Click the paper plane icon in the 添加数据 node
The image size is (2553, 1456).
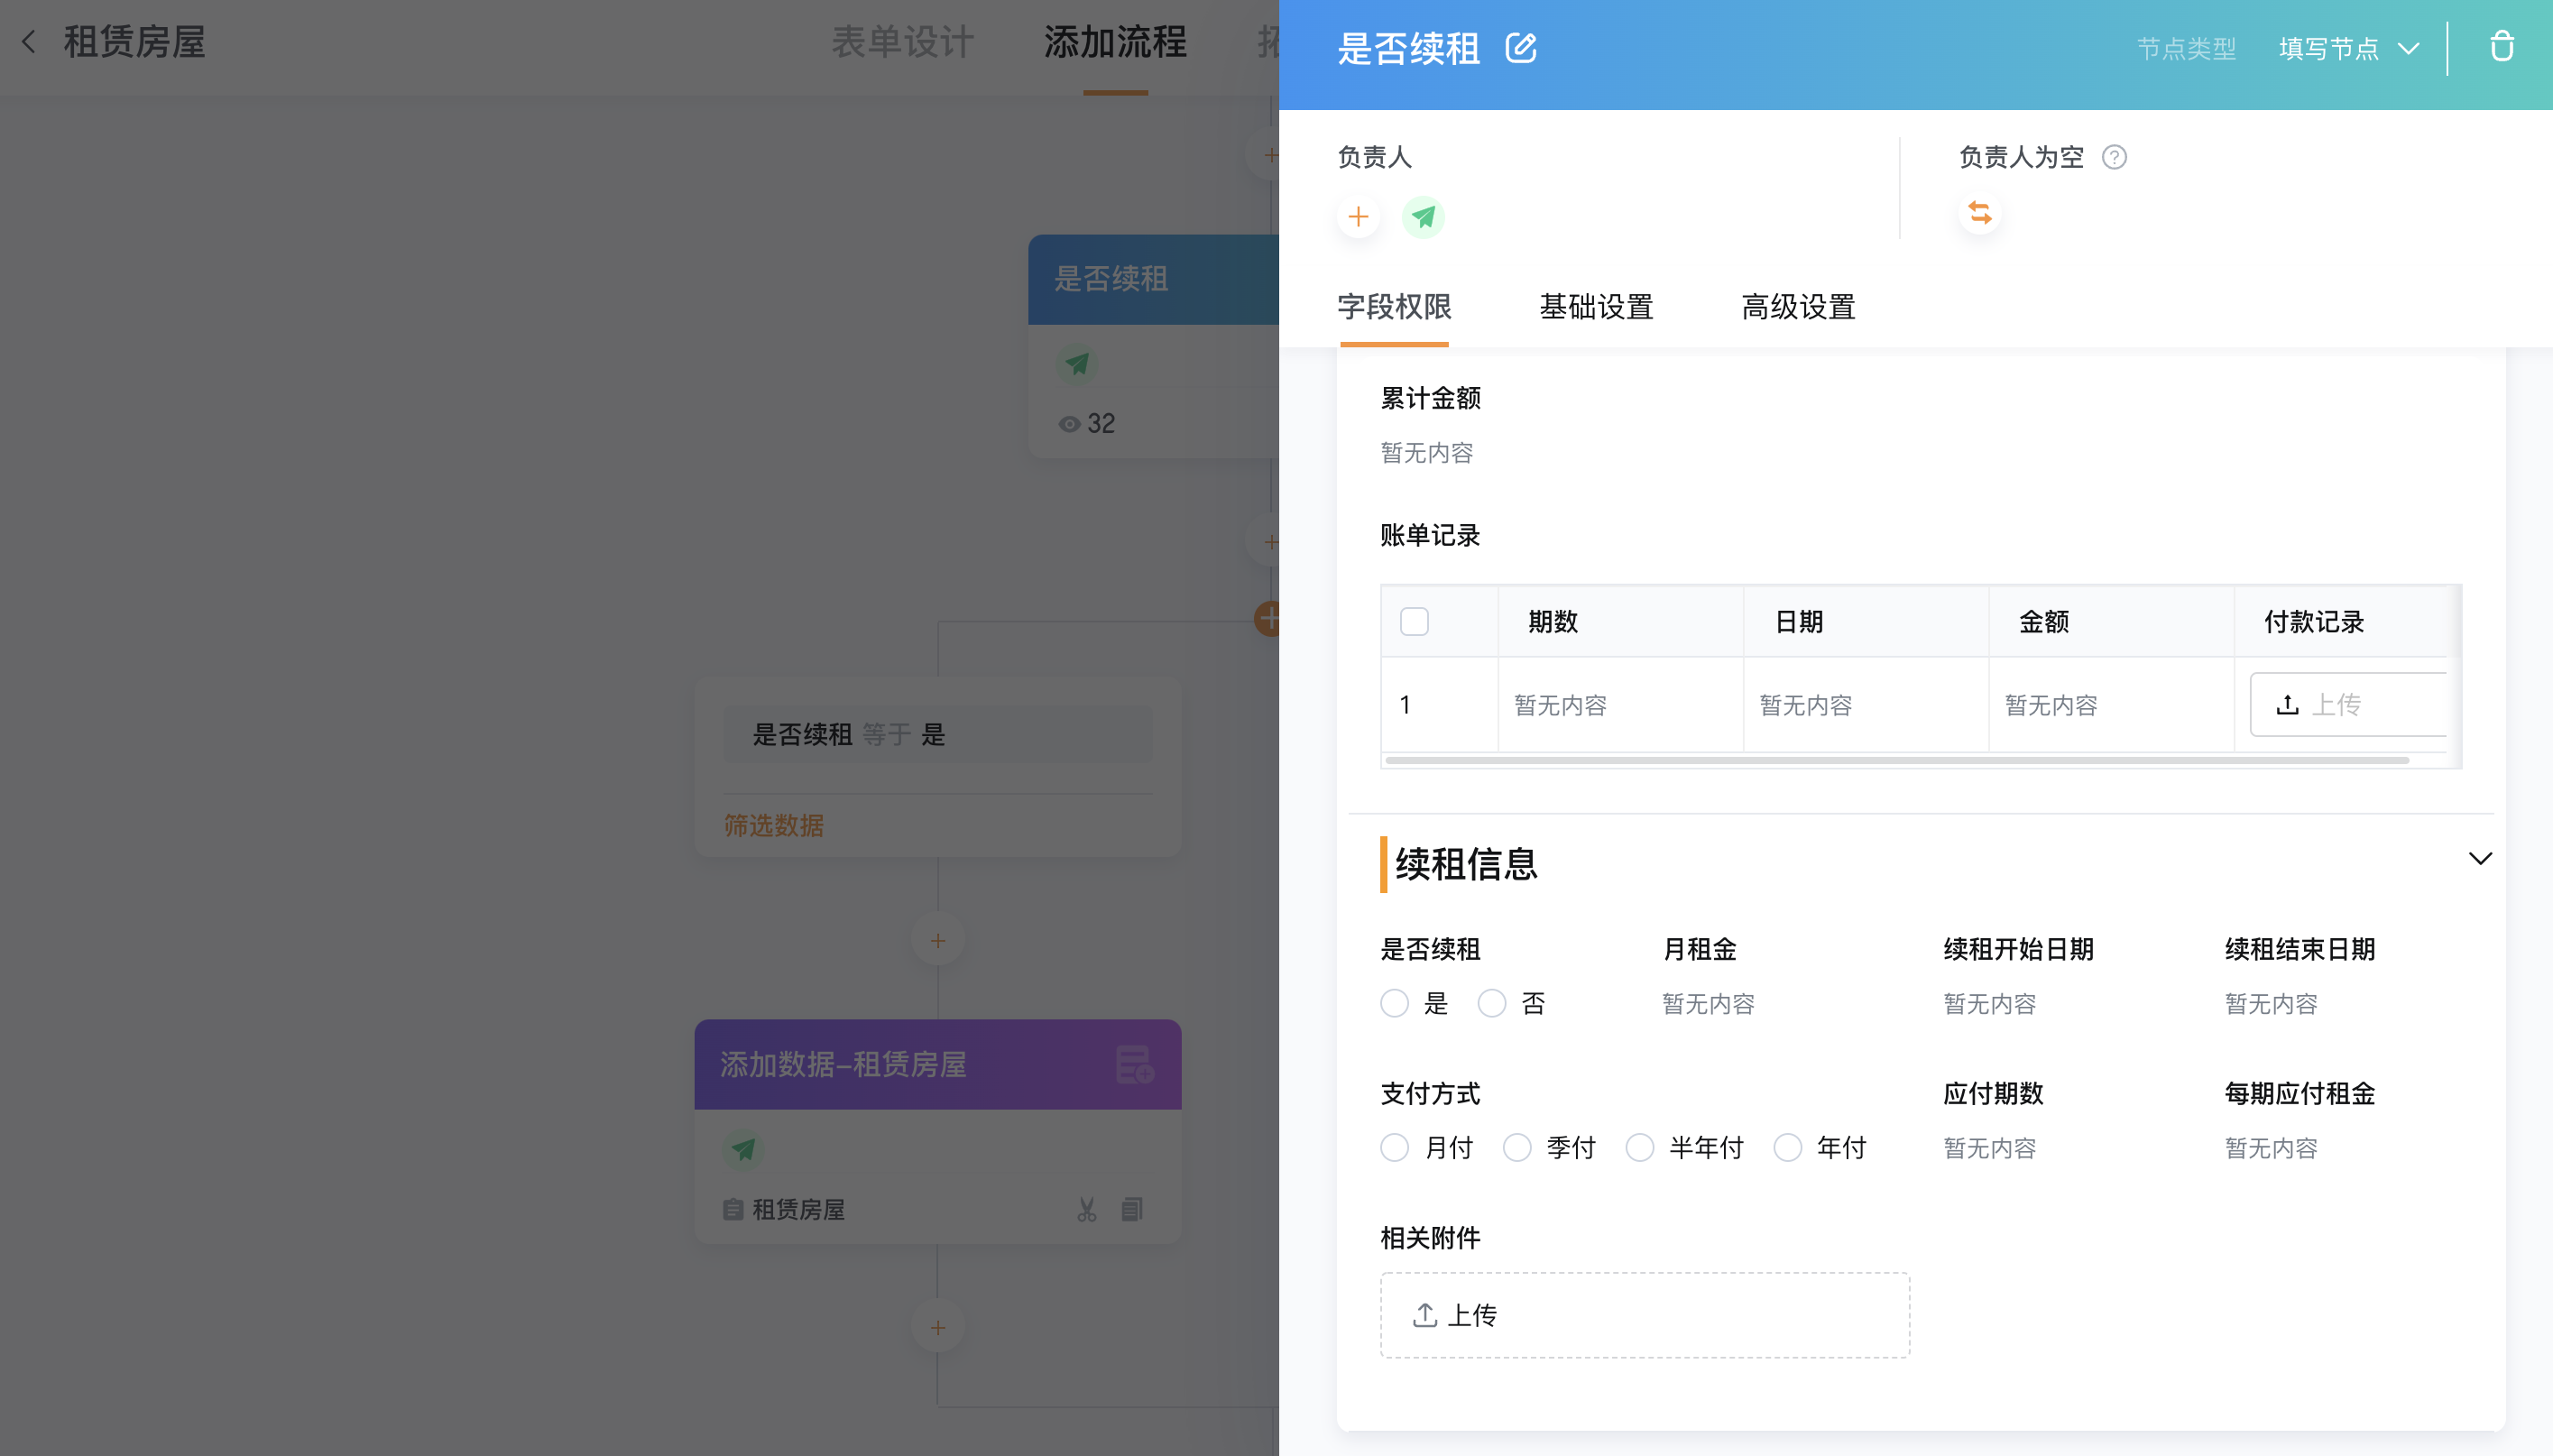point(743,1149)
